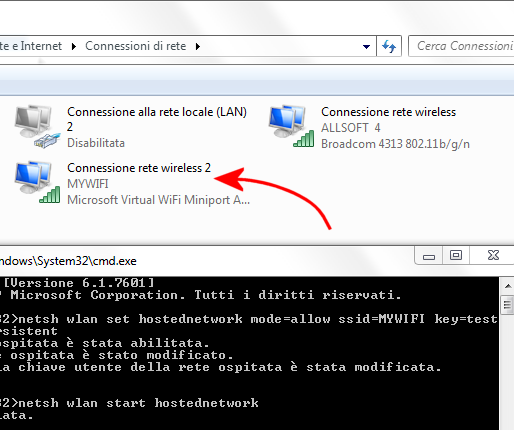Click the 'Versione 6.1.7601' line in cmd
This screenshot has width=514, height=430.
click(x=77, y=283)
